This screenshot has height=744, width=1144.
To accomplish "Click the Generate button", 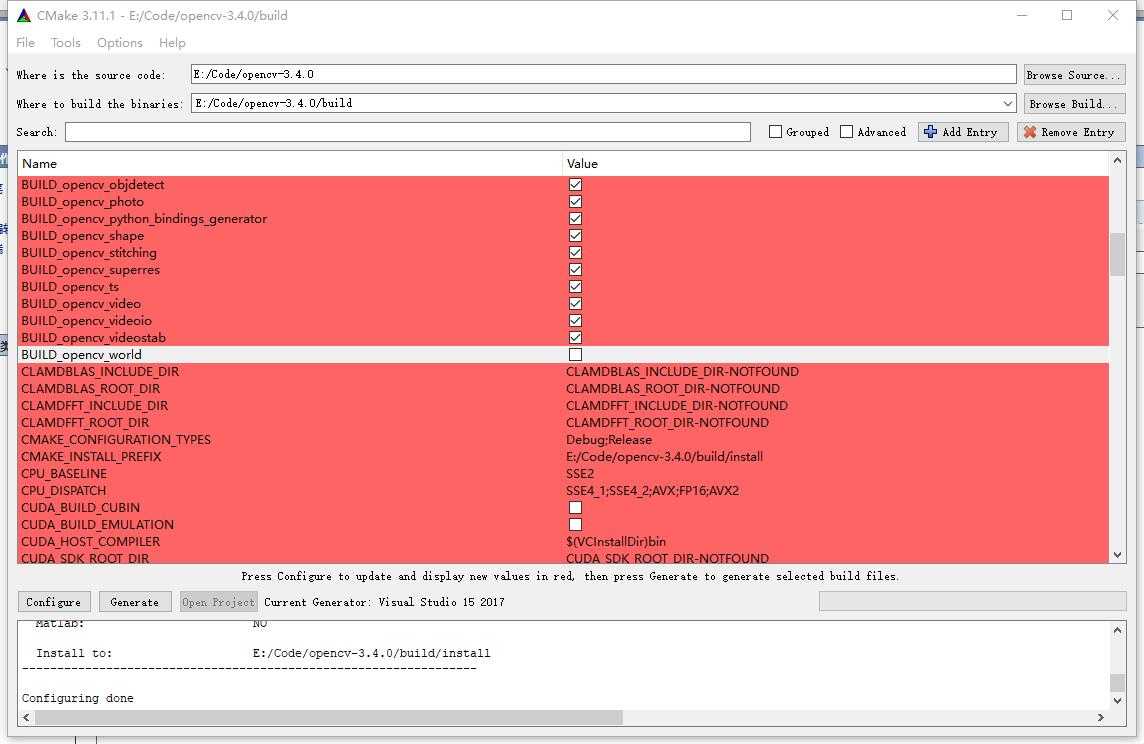I will coord(134,602).
